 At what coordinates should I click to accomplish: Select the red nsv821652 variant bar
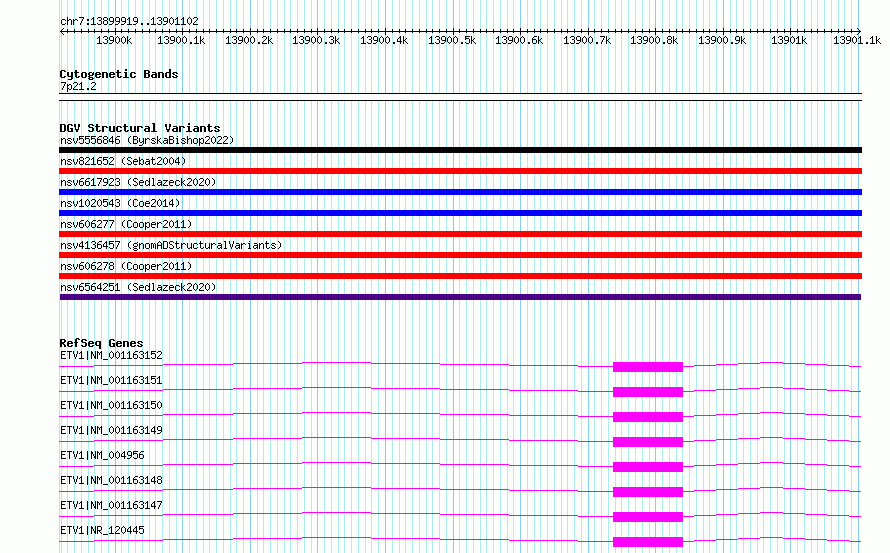coord(460,171)
